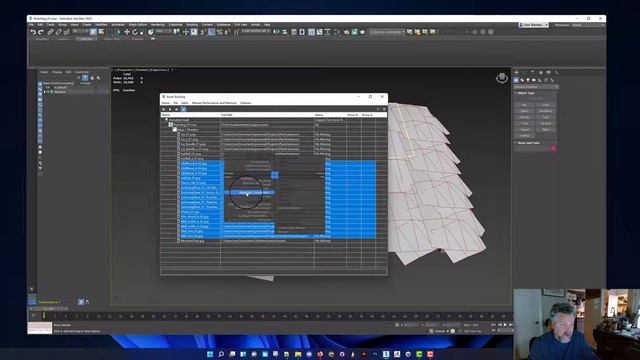Switch to the Freeform ribbon tab
This screenshot has width=640, height=360.
[63, 39]
